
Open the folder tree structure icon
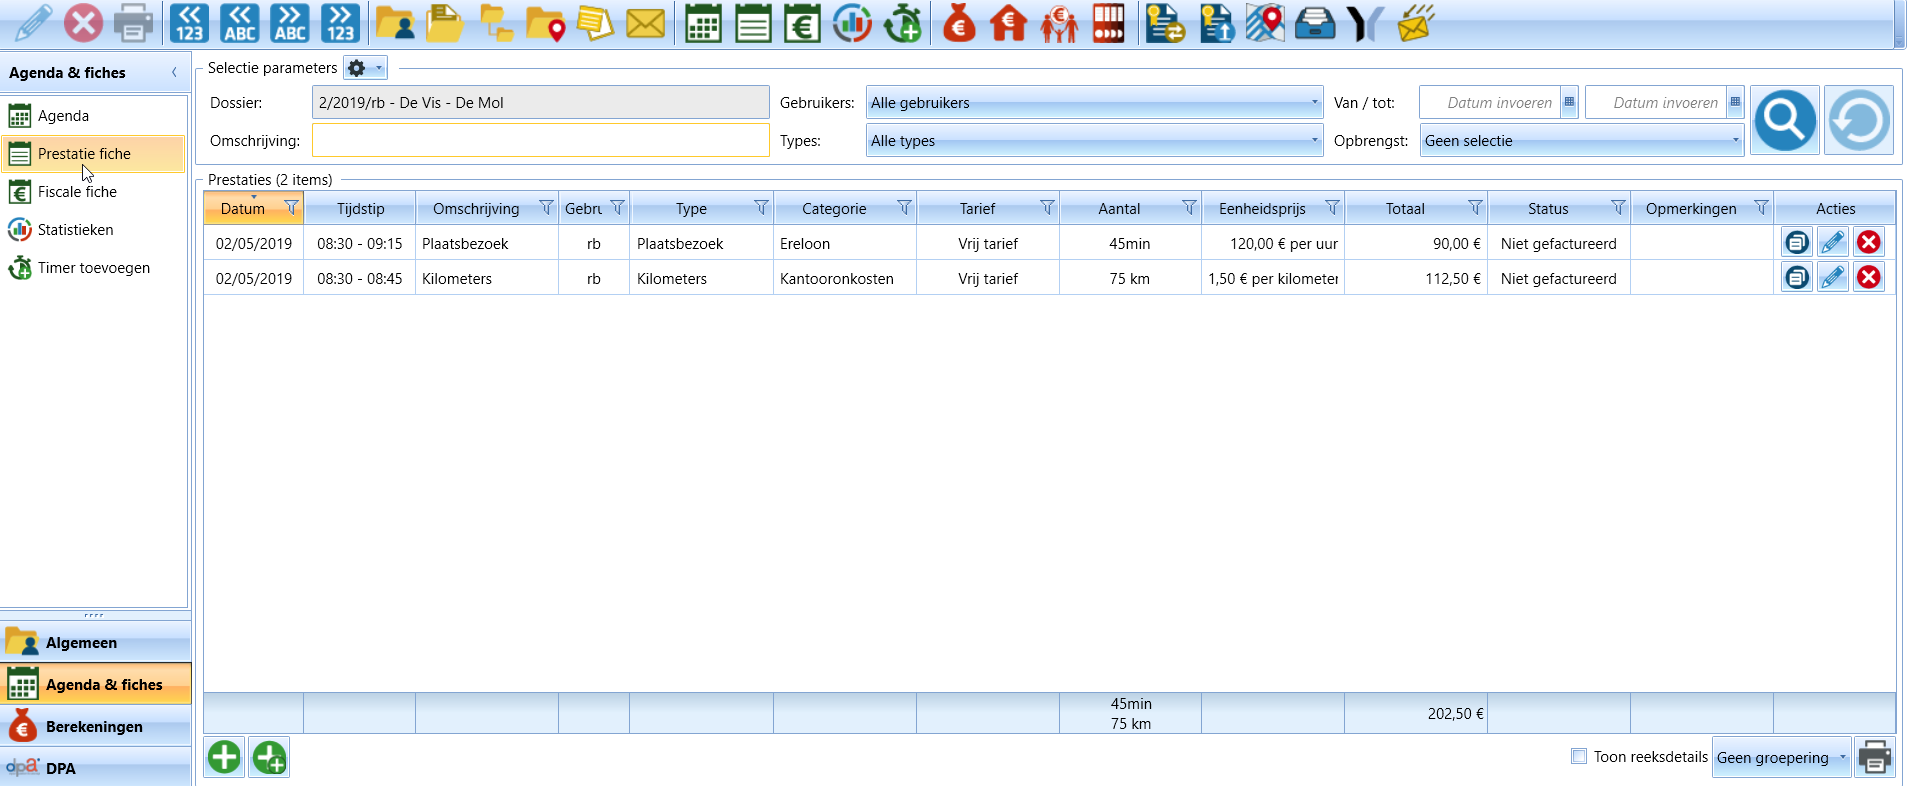[x=495, y=23]
